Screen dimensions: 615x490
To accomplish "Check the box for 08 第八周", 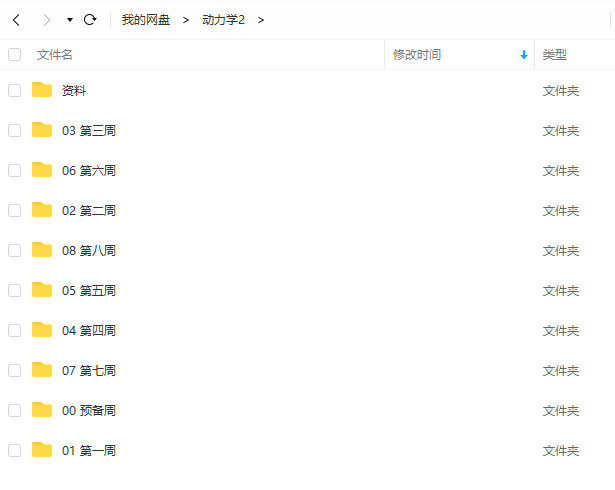I will tap(15, 251).
